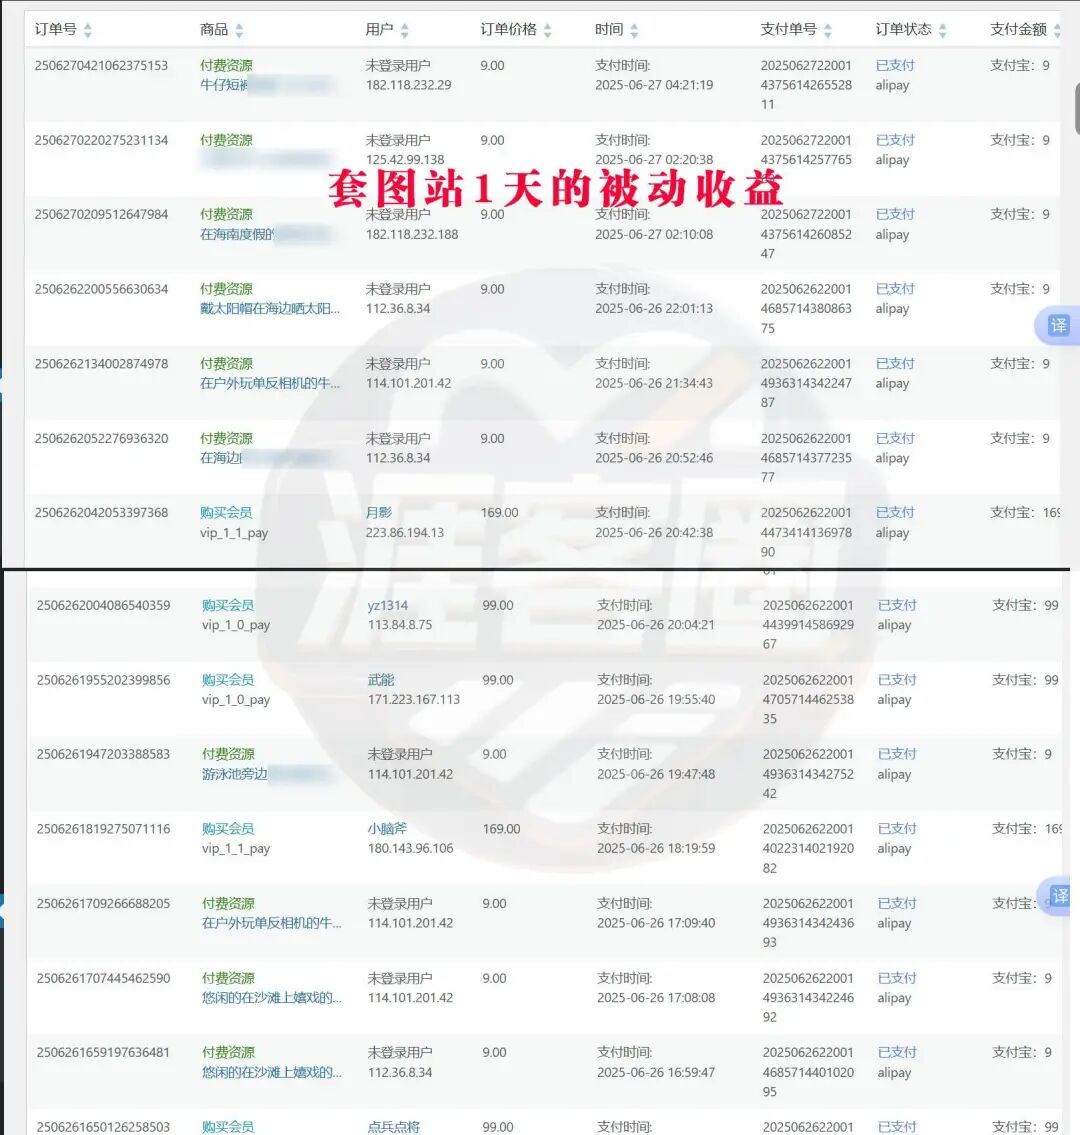Click the sort icon beside 支付金额 header
The height and width of the screenshot is (1135, 1080).
coord(1055,29)
